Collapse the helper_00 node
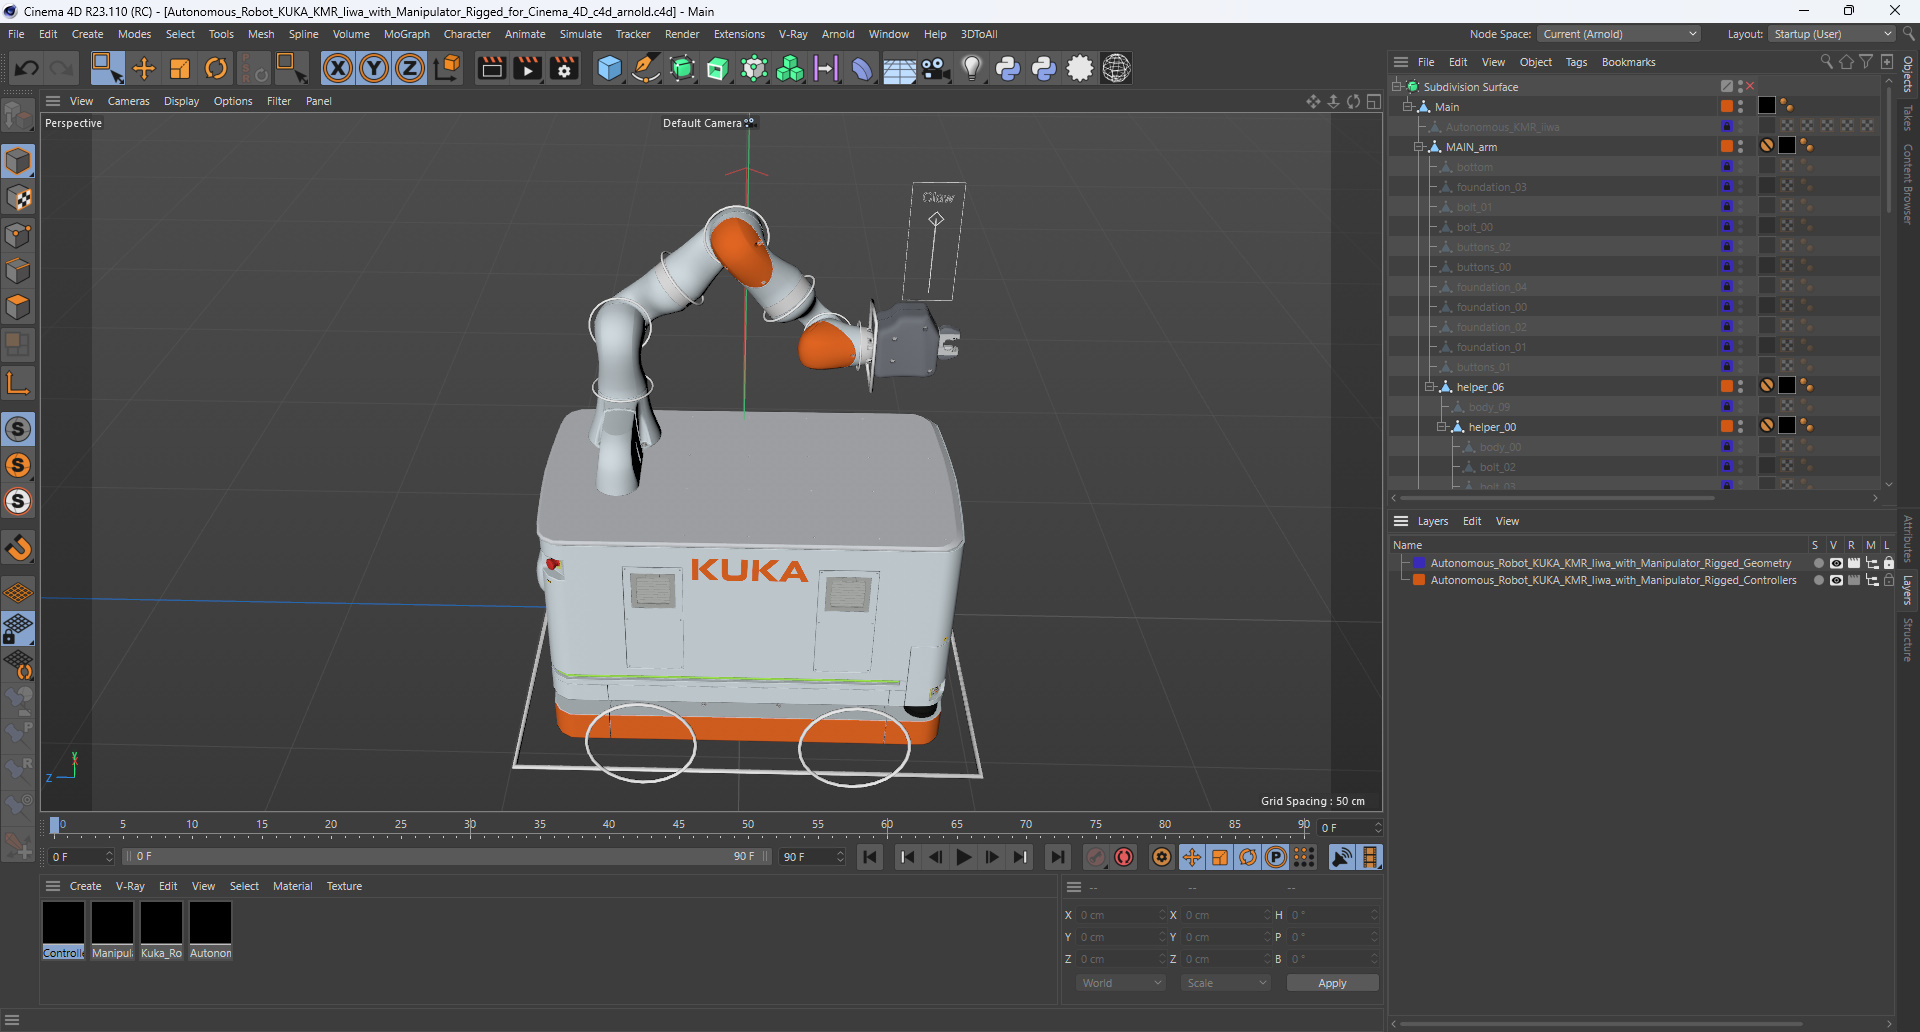 [x=1441, y=427]
